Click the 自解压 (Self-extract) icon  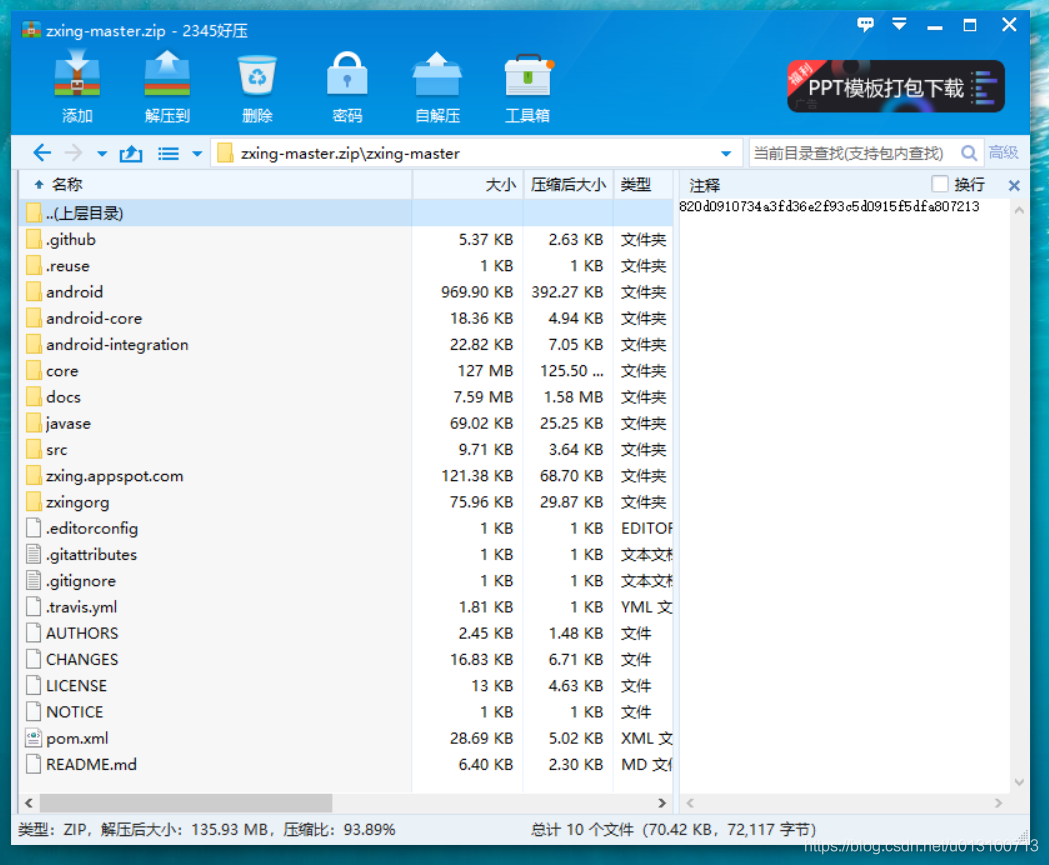[437, 75]
